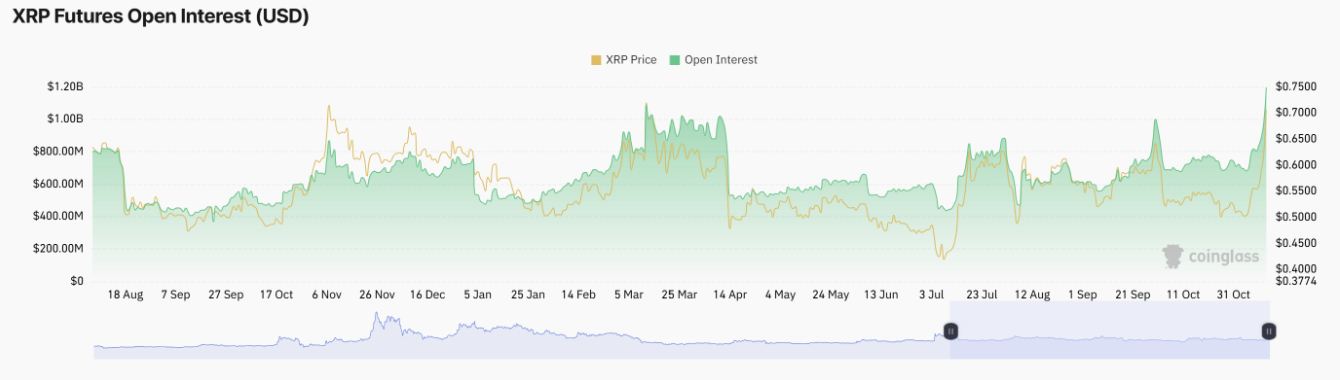Toggle the Open Interest legend series

(713, 60)
